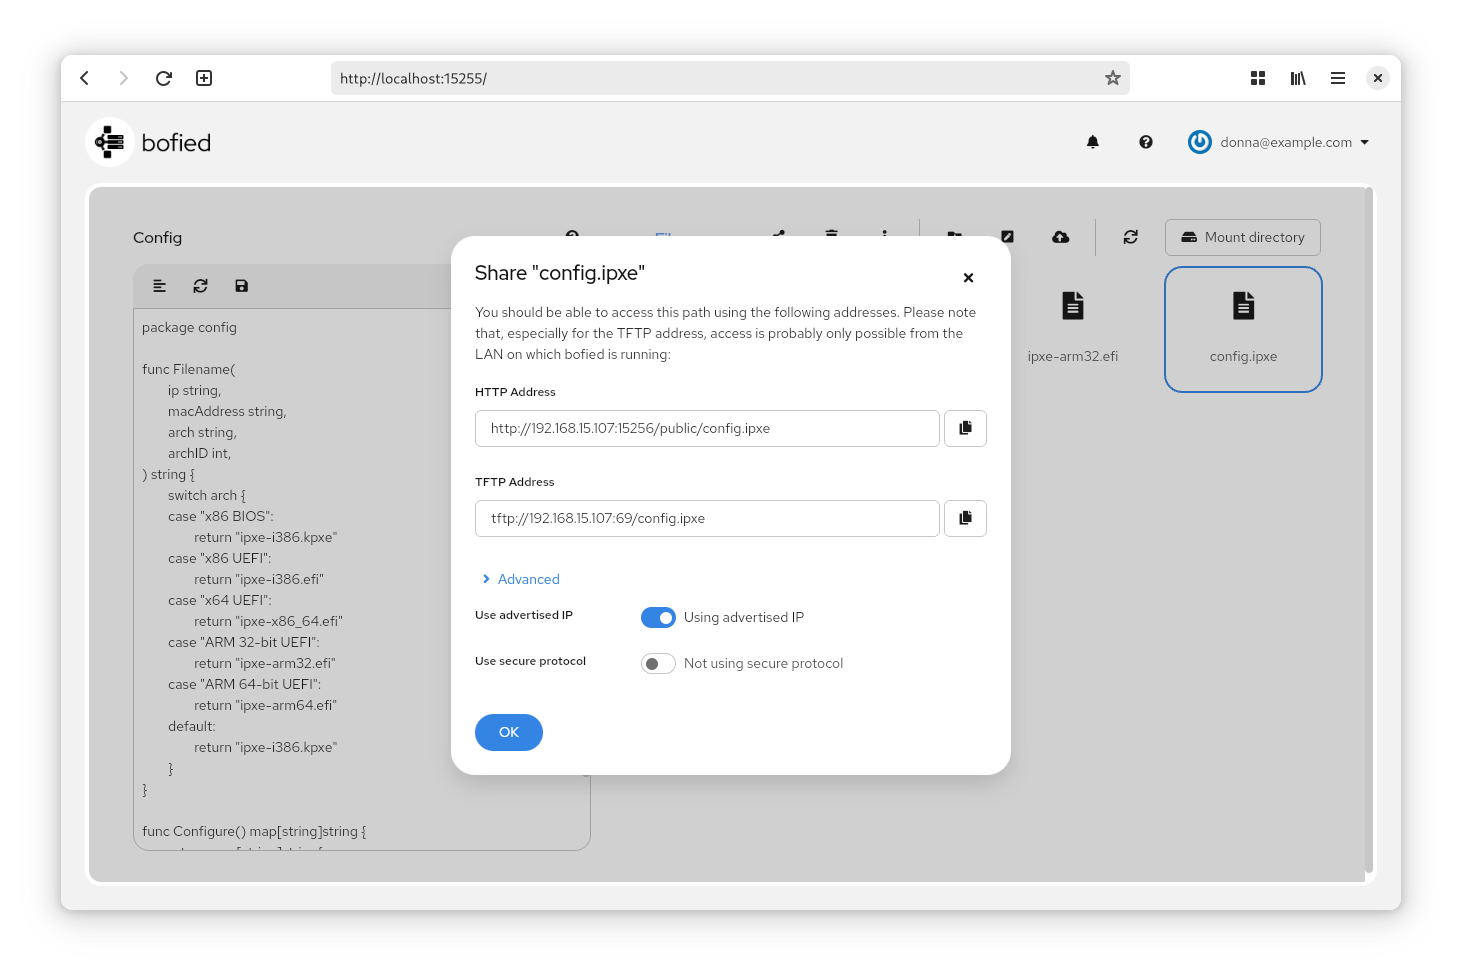Copy the HTTP address to clipboard
This screenshot has height=977, width=1462.
pos(965,428)
